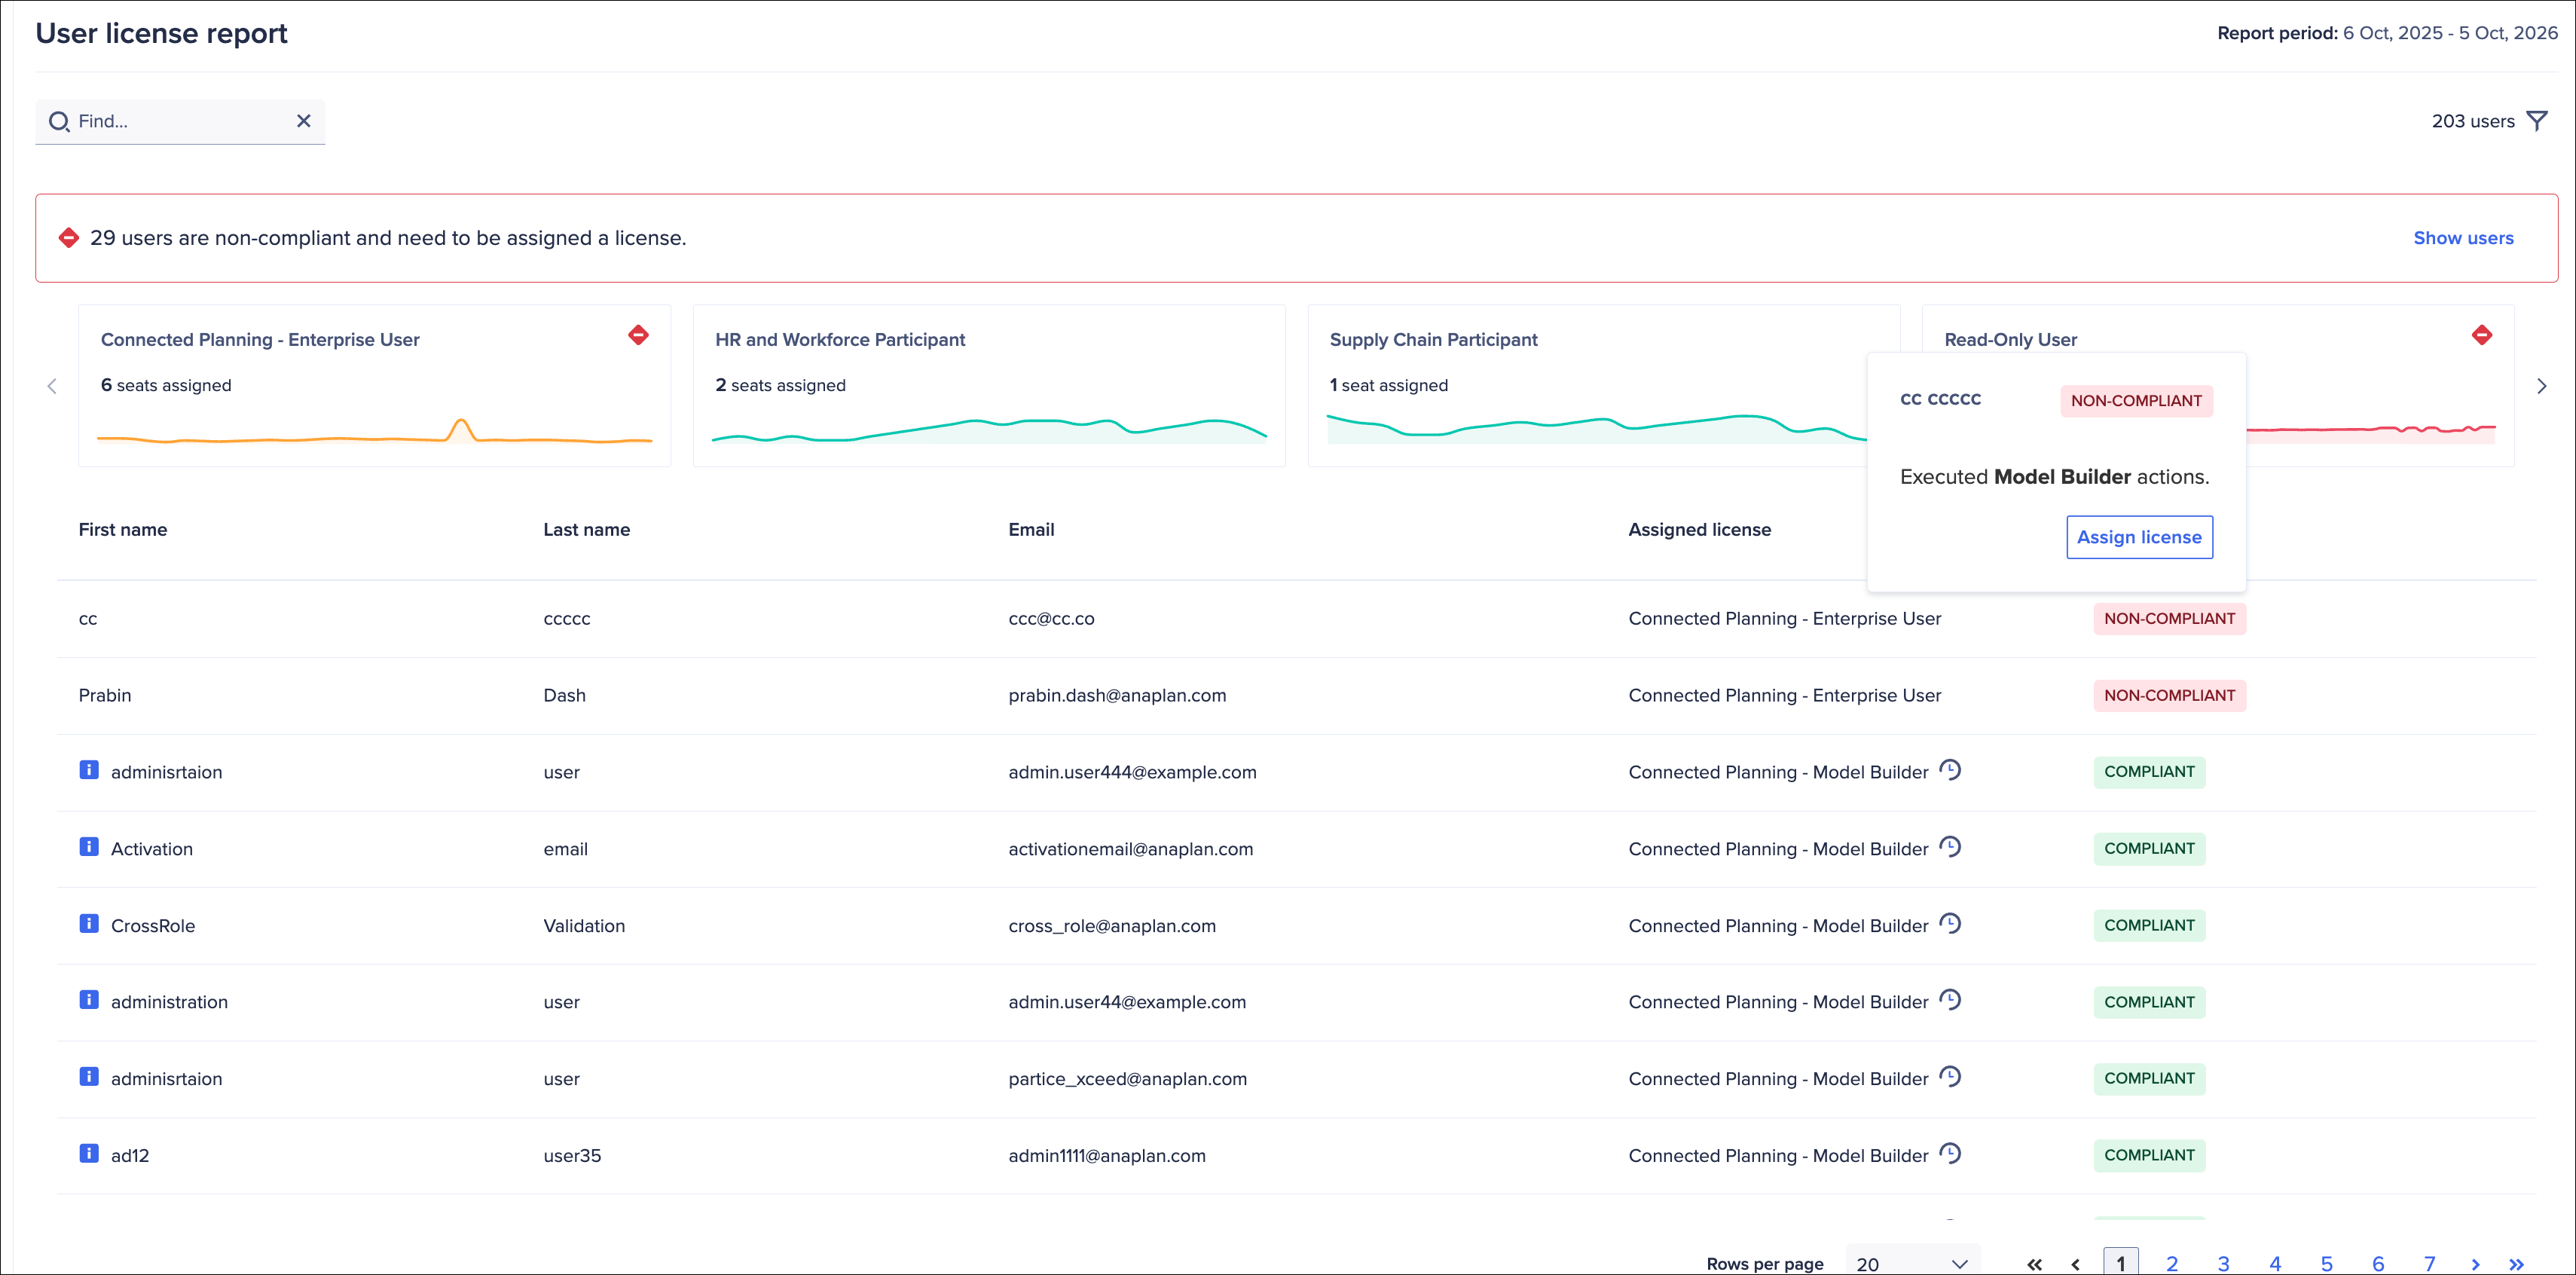Jump to the last page of results
The height and width of the screenshot is (1275, 2576).
(2517, 1264)
